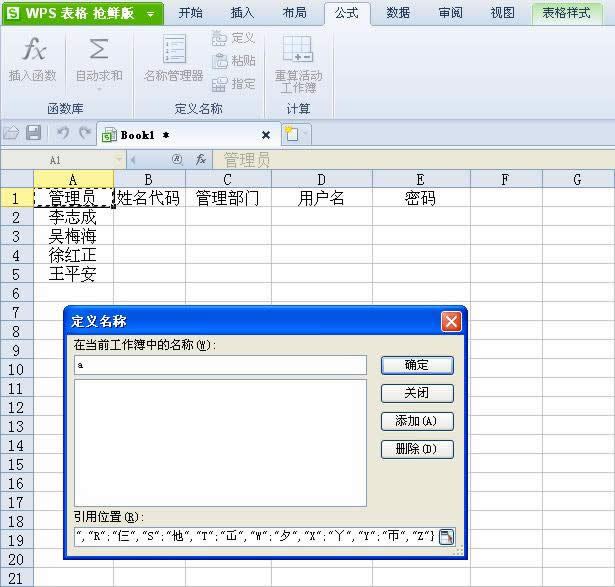Click the save floppy disk icon

[34, 133]
